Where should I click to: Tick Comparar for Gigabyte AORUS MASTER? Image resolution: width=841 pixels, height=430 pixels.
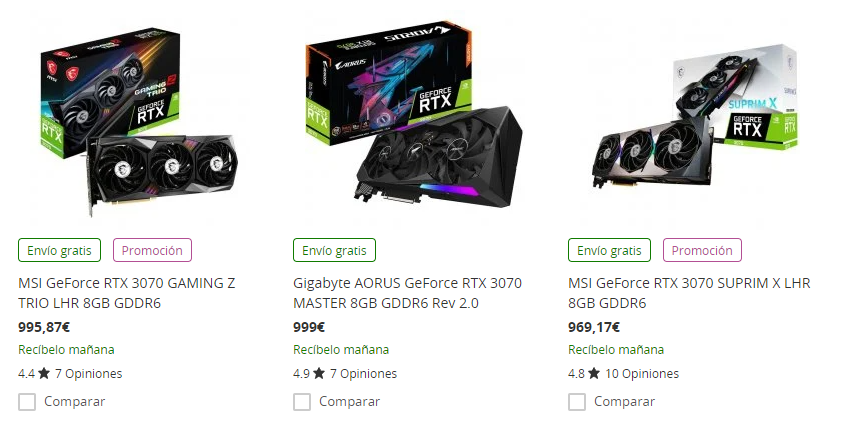tap(302, 402)
